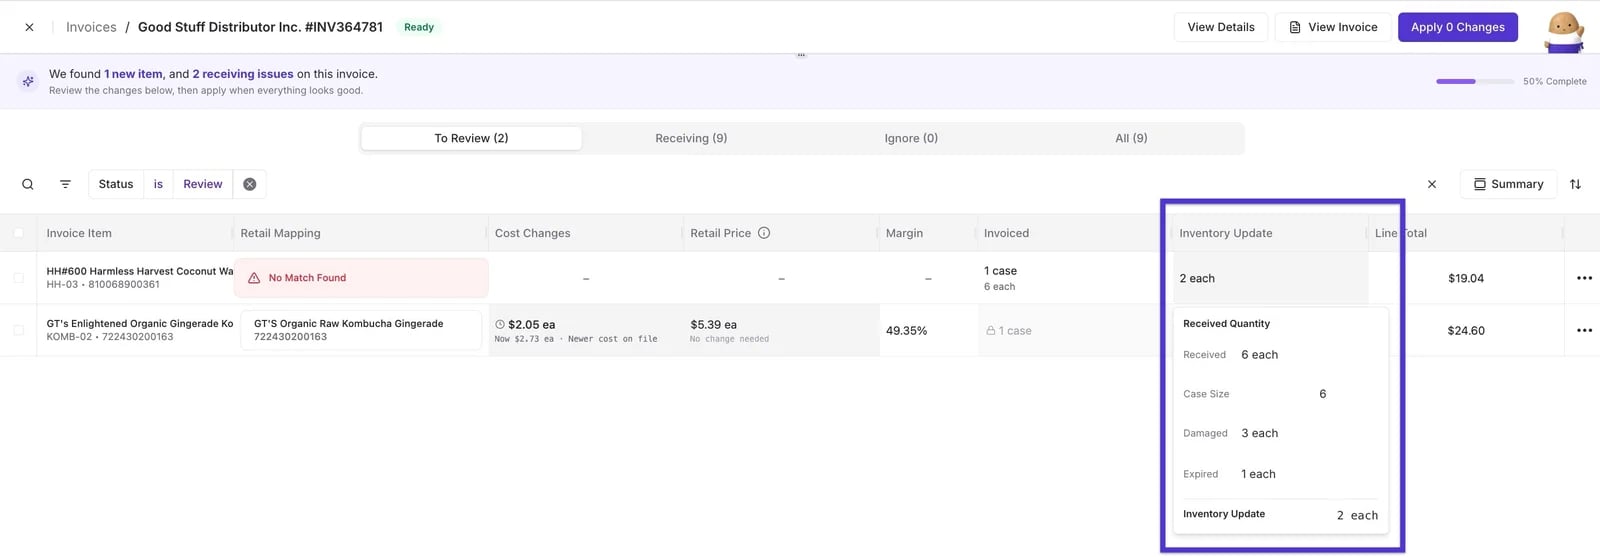Click the '2 each' inventory update cell

pyautogui.click(x=1270, y=278)
